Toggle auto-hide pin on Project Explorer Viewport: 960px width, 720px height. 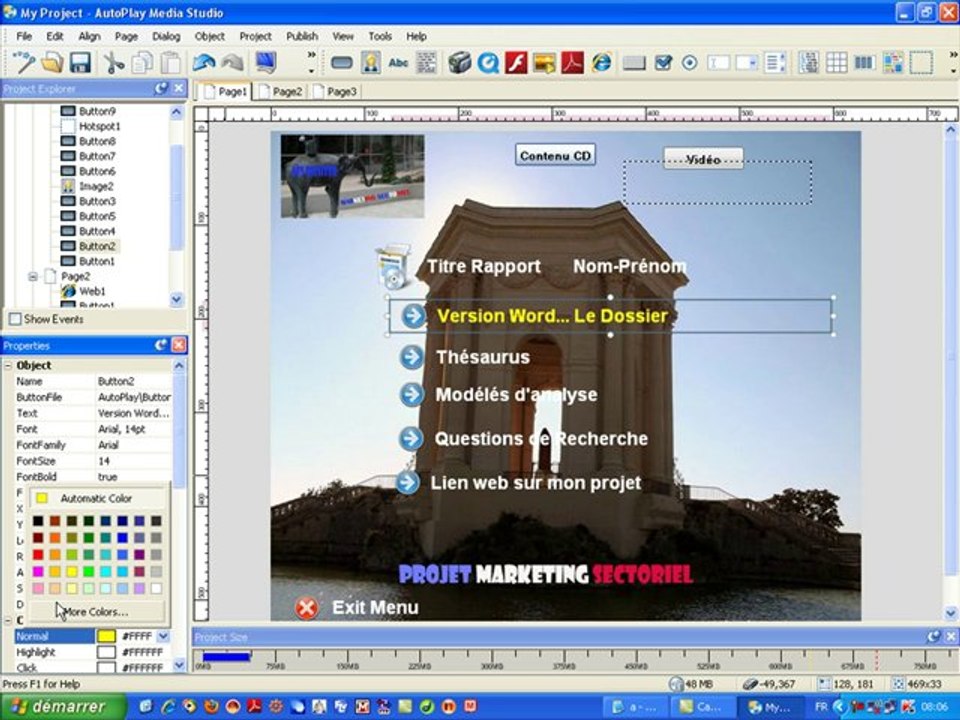161,89
